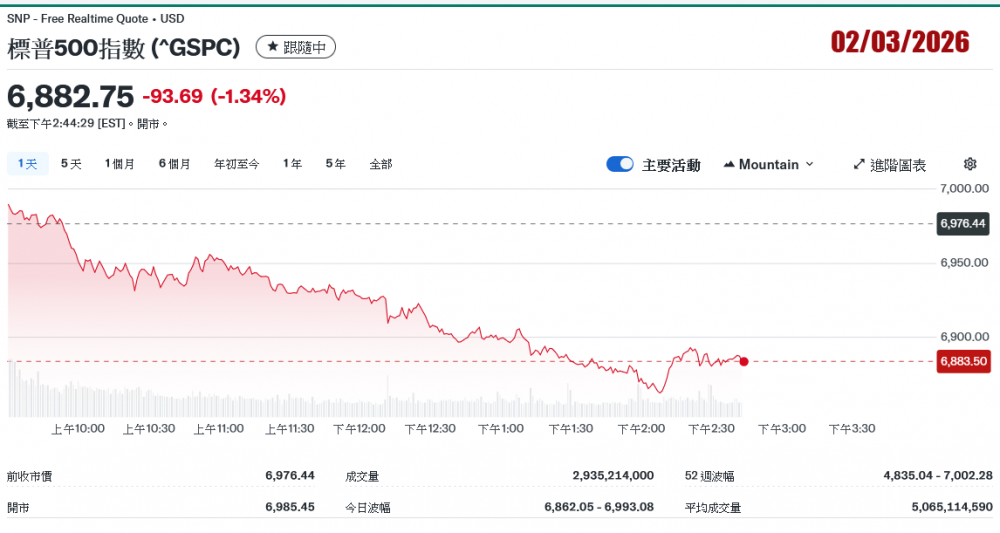Click the expand arrows advanced chart icon
Screen dimensions: 1000x533
(859, 164)
